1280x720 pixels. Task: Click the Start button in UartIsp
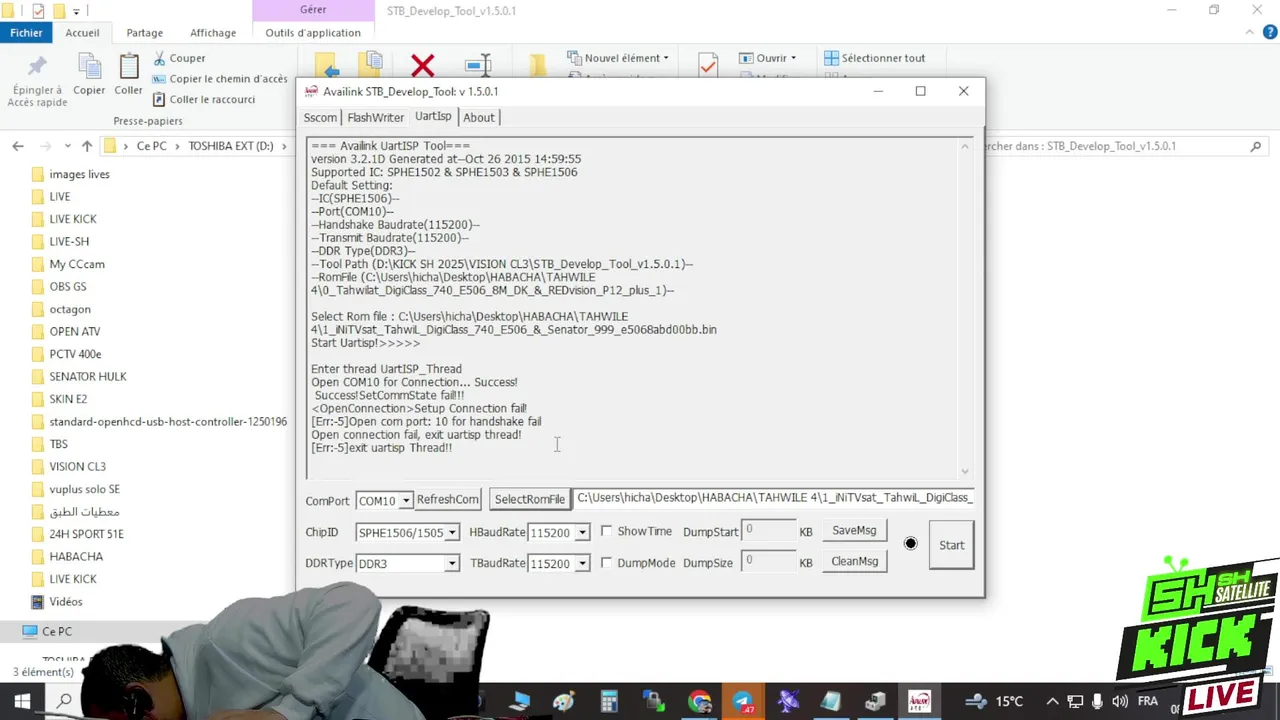951,545
